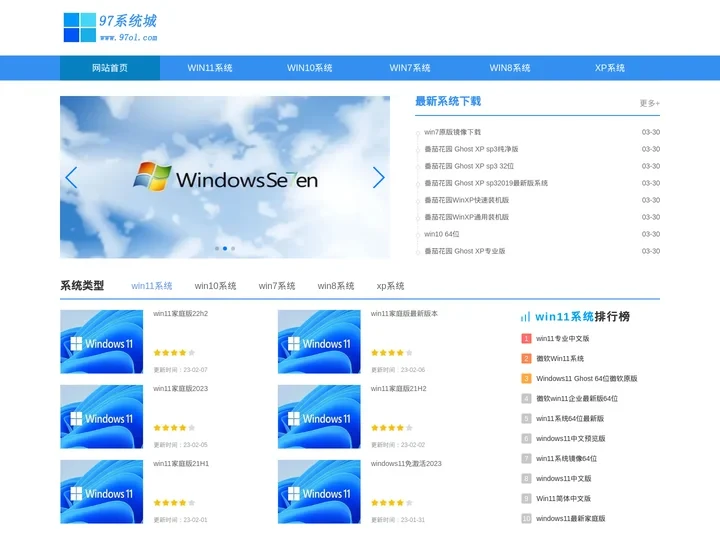Screen dimensions: 720x540
Task: Click the star rating of win11家庭版21H2
Action: point(392,428)
